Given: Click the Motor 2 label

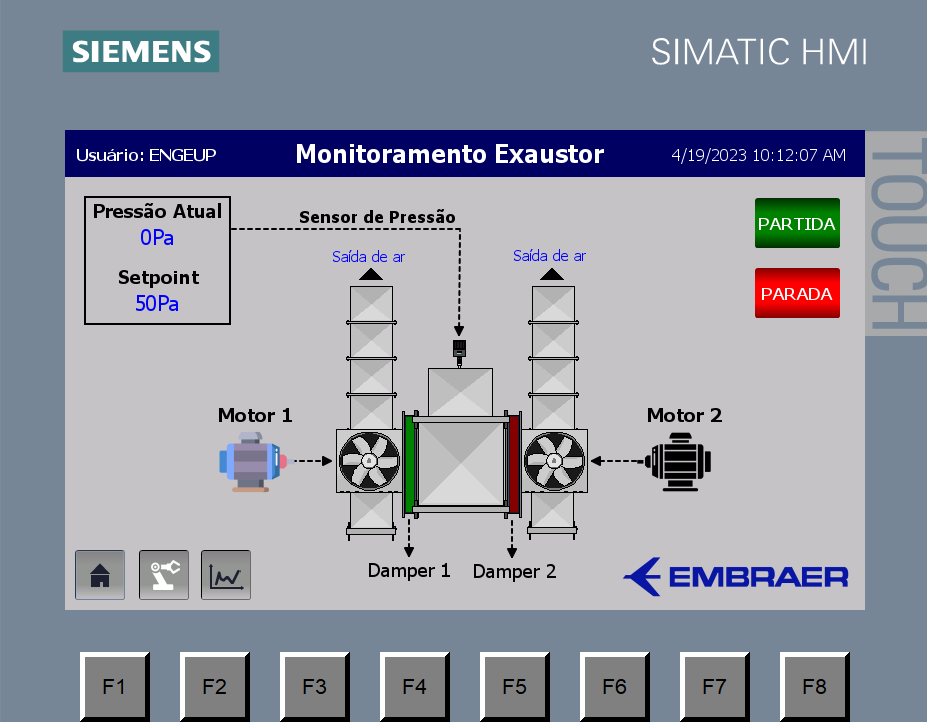Looking at the screenshot, I should (684, 415).
